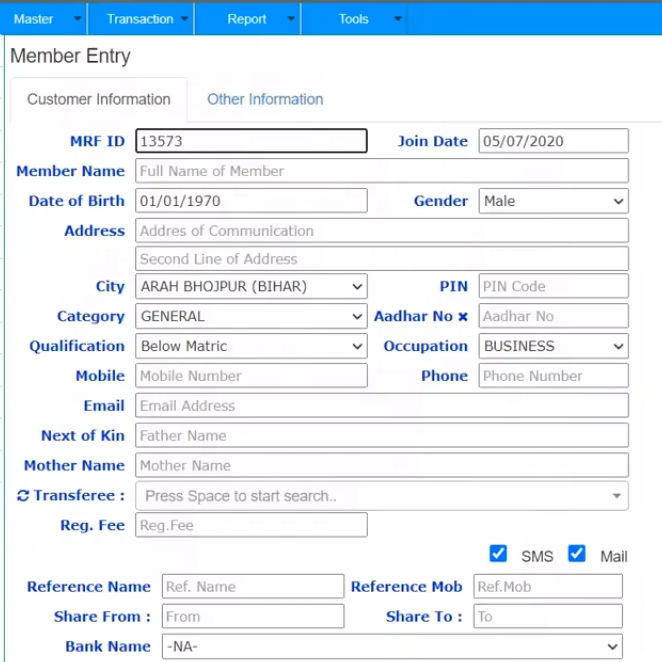Viewport: 662px width, 662px height.
Task: Open the Tools menu arrow
Action: point(398,19)
